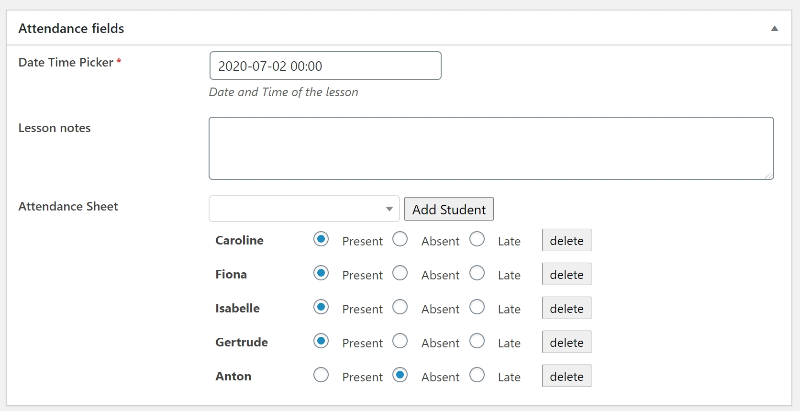Open the Attendance Sheet student dropdown
800x411 pixels.
[304, 209]
